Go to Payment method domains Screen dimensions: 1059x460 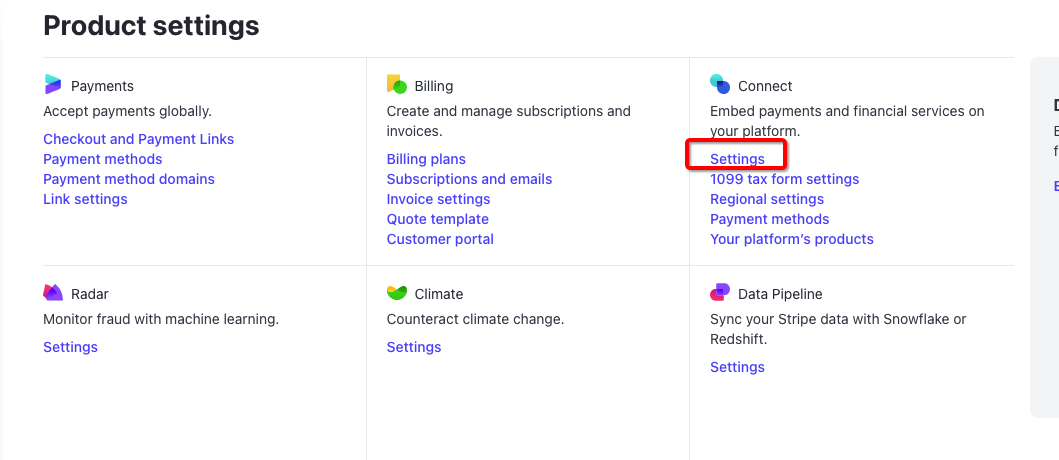128,179
